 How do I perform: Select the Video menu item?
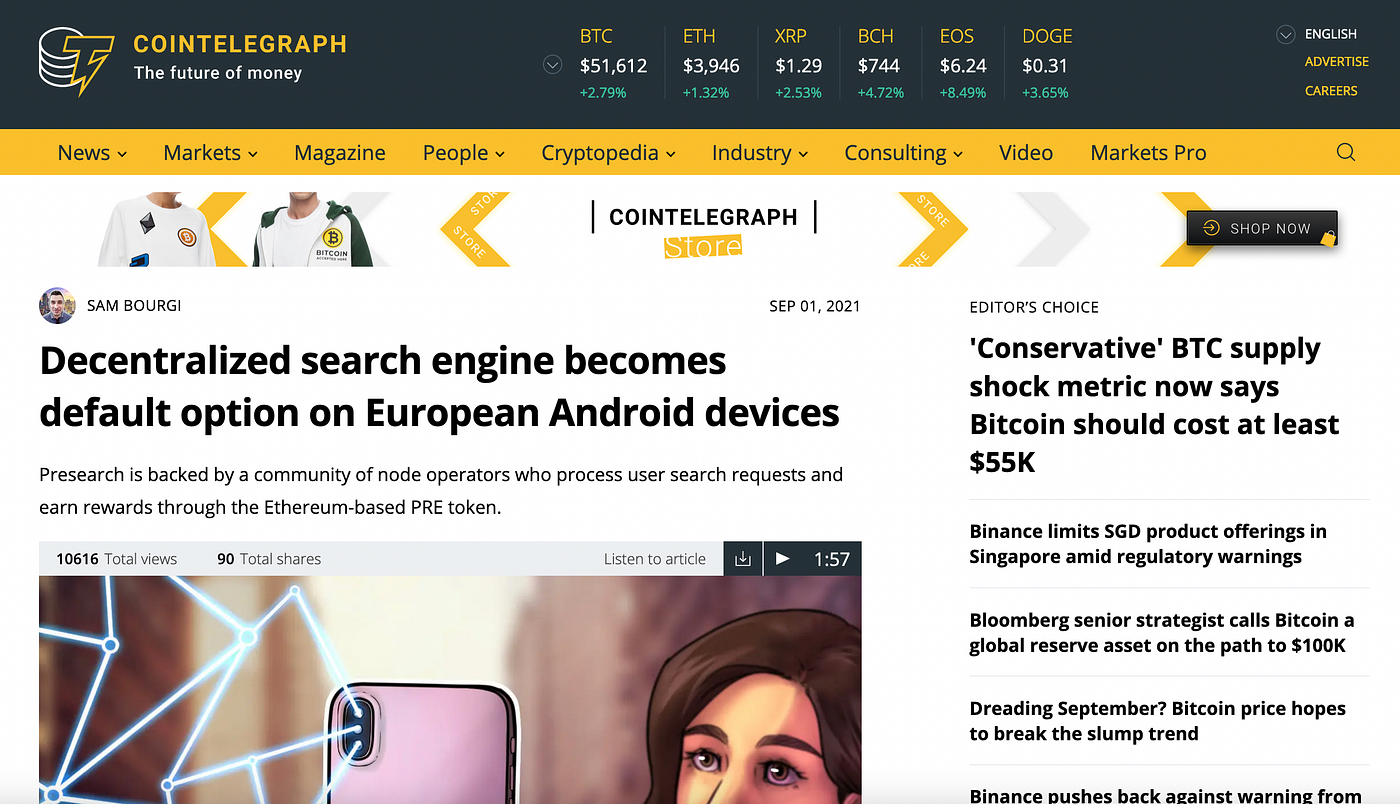tap(1026, 153)
